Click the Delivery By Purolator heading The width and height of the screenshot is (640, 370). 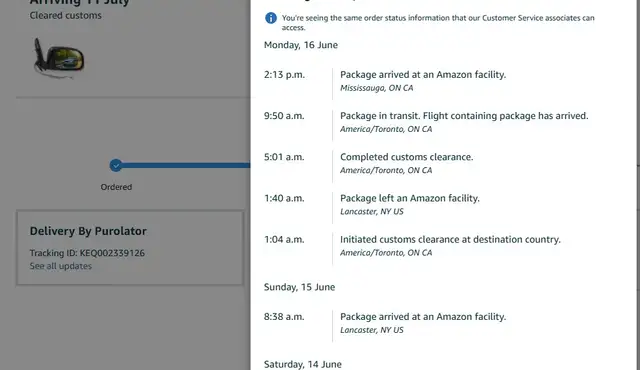88,231
